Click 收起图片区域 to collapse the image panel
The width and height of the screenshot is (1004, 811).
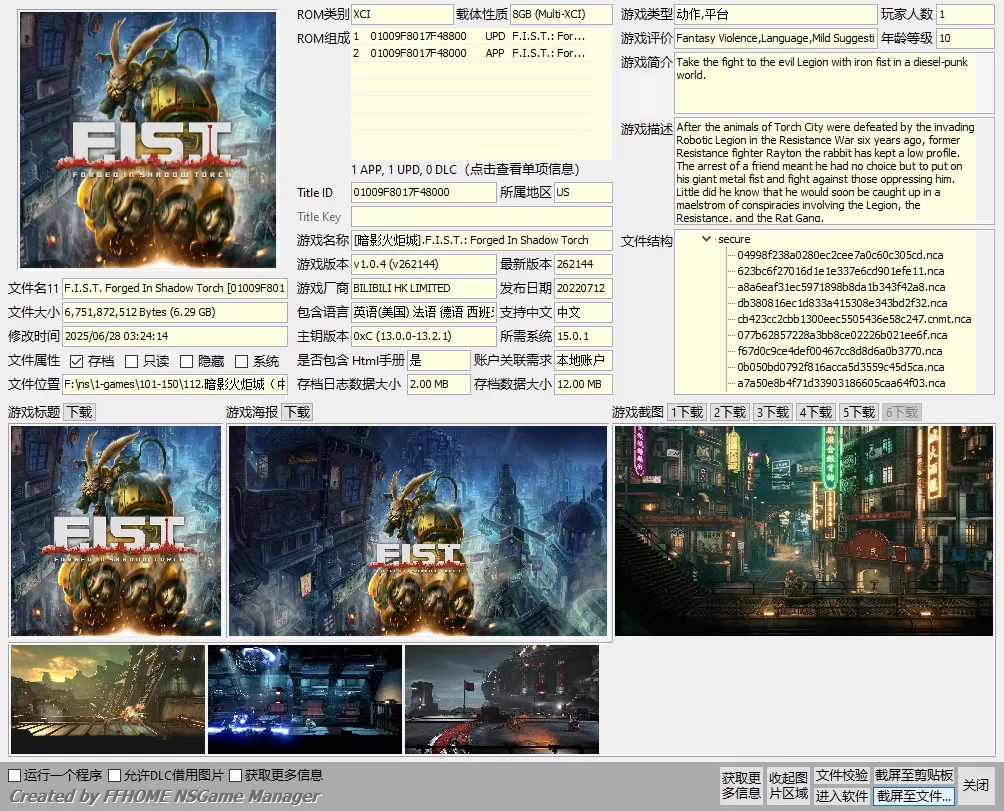[786, 783]
